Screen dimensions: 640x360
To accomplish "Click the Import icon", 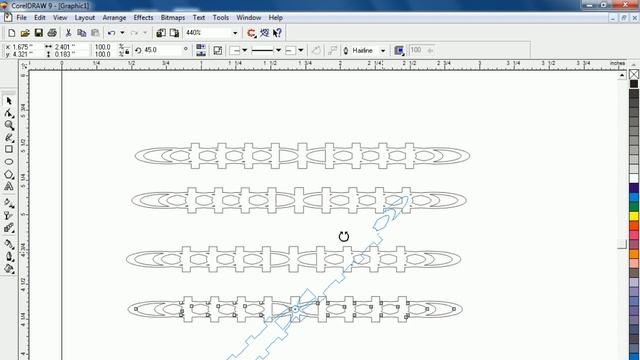I will (161, 33).
